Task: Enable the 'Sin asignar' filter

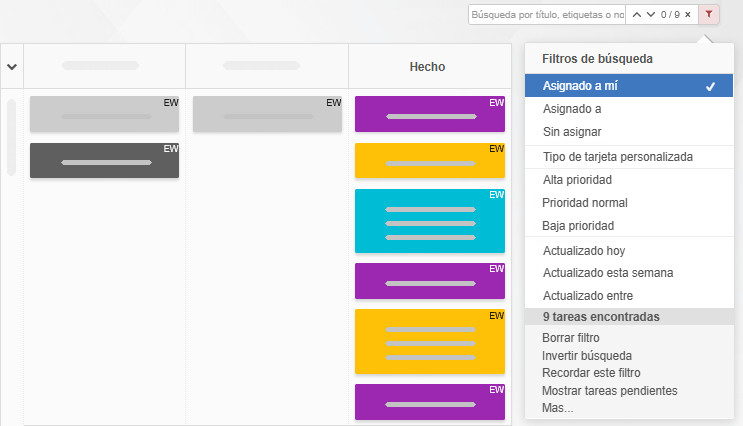Action: [572, 132]
